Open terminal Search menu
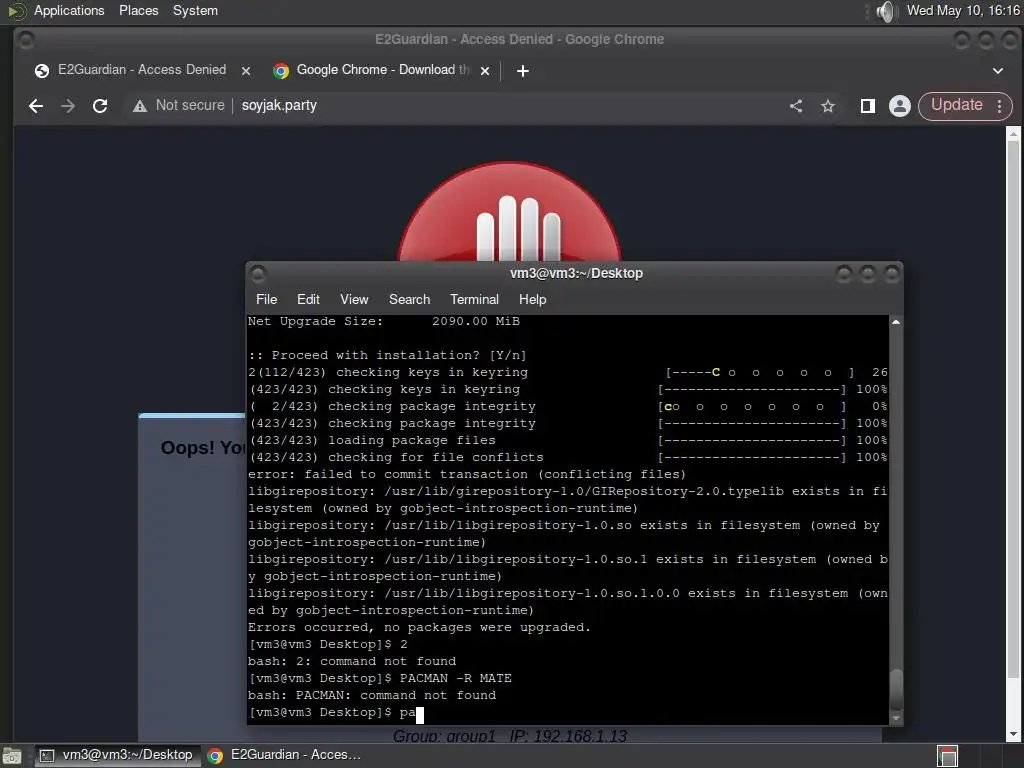This screenshot has width=1024, height=768. pos(409,299)
